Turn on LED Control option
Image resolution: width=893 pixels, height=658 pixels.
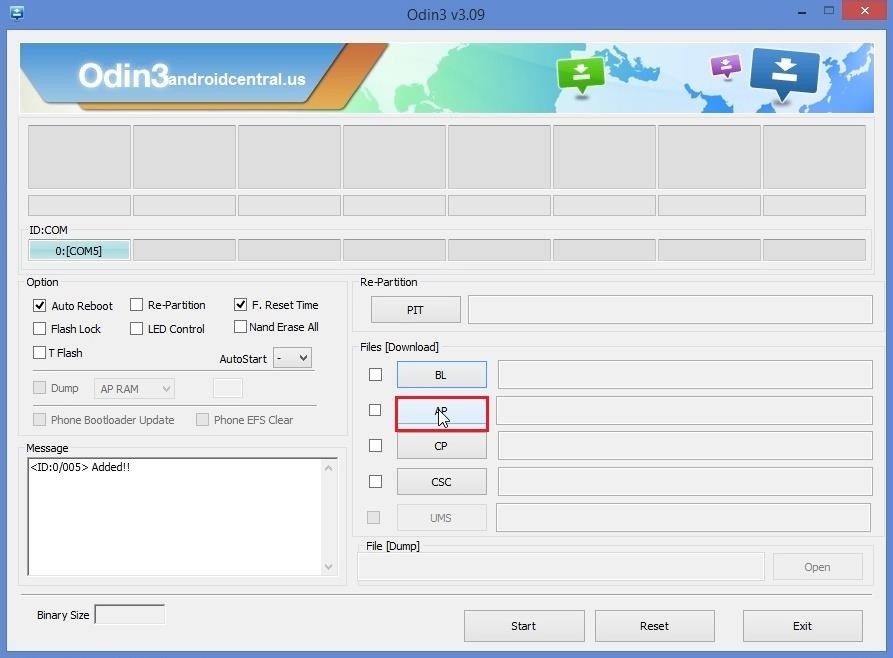[x=136, y=329]
